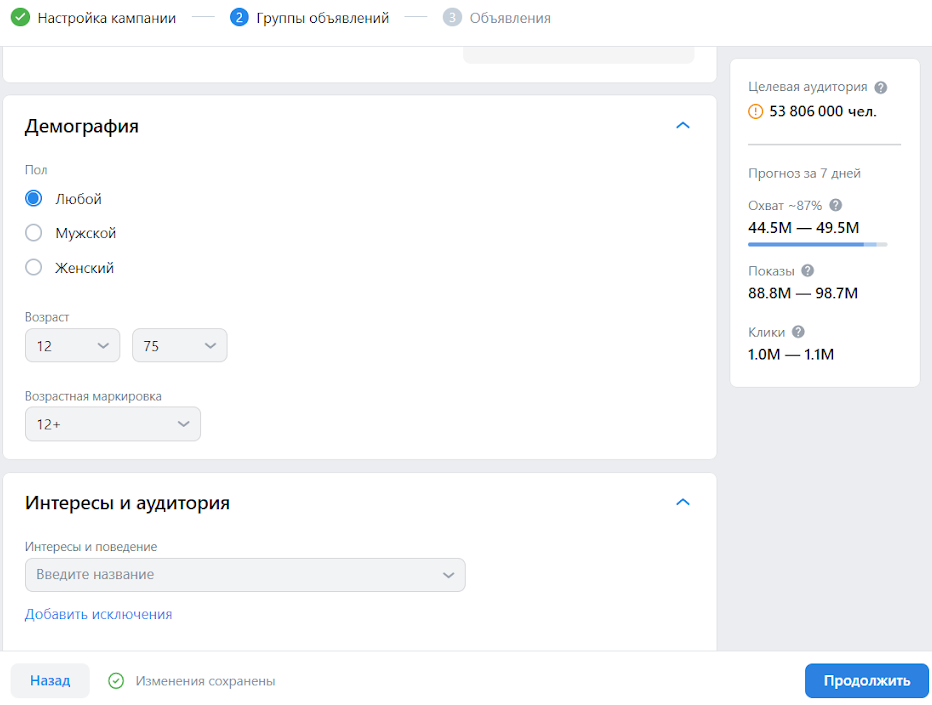Click help icon next to Показы
This screenshot has height=705, width=932.
(x=807, y=270)
